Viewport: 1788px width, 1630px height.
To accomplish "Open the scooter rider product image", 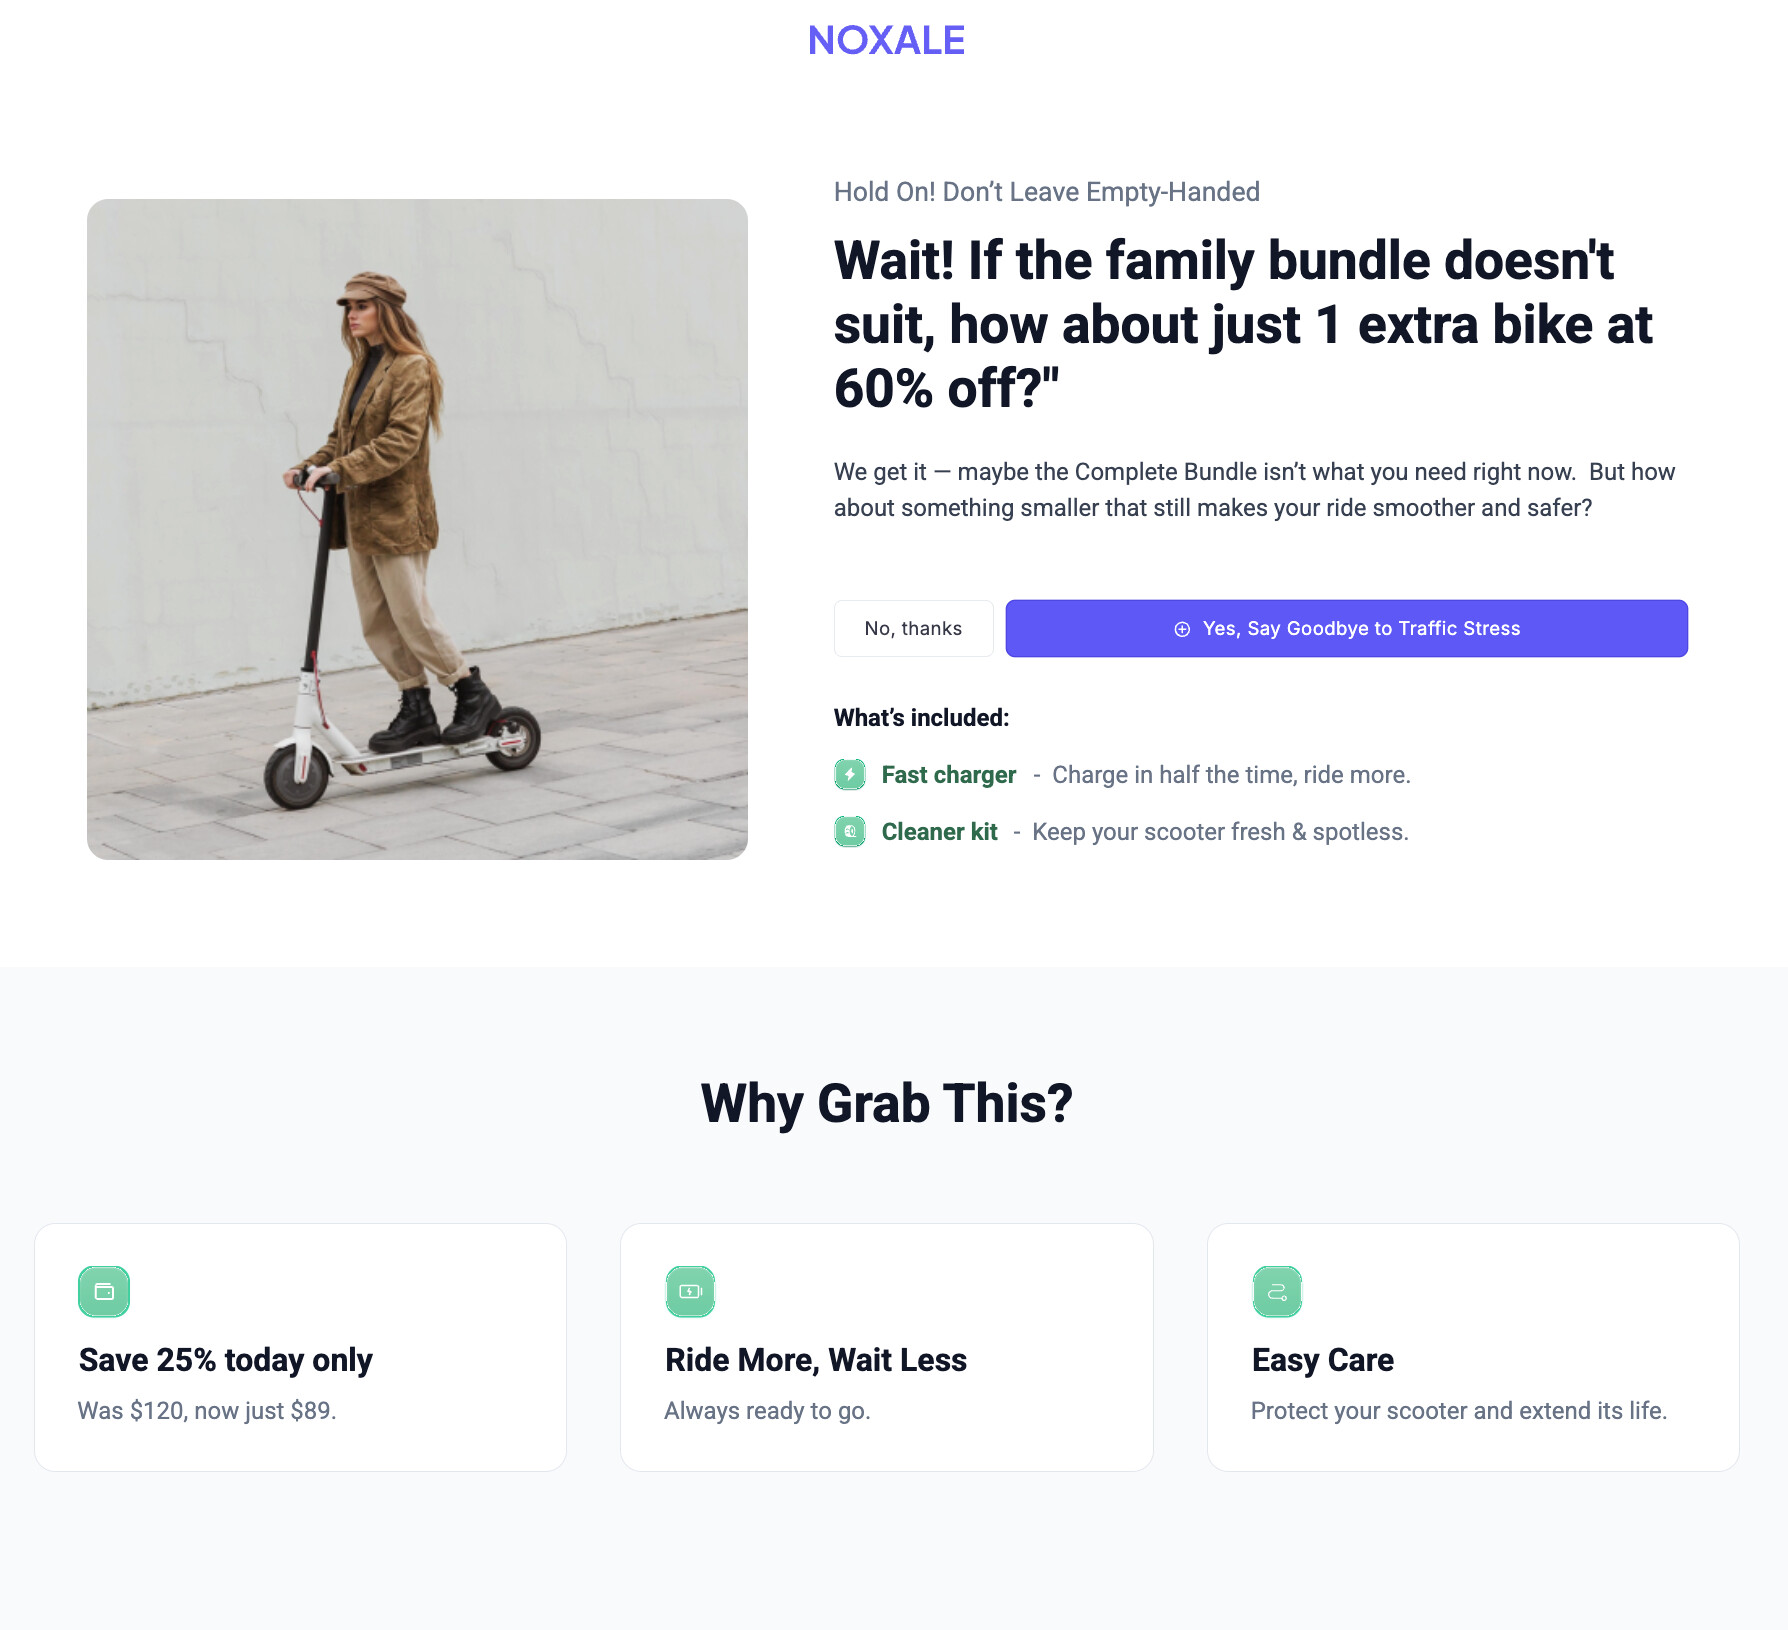I will 417,529.
